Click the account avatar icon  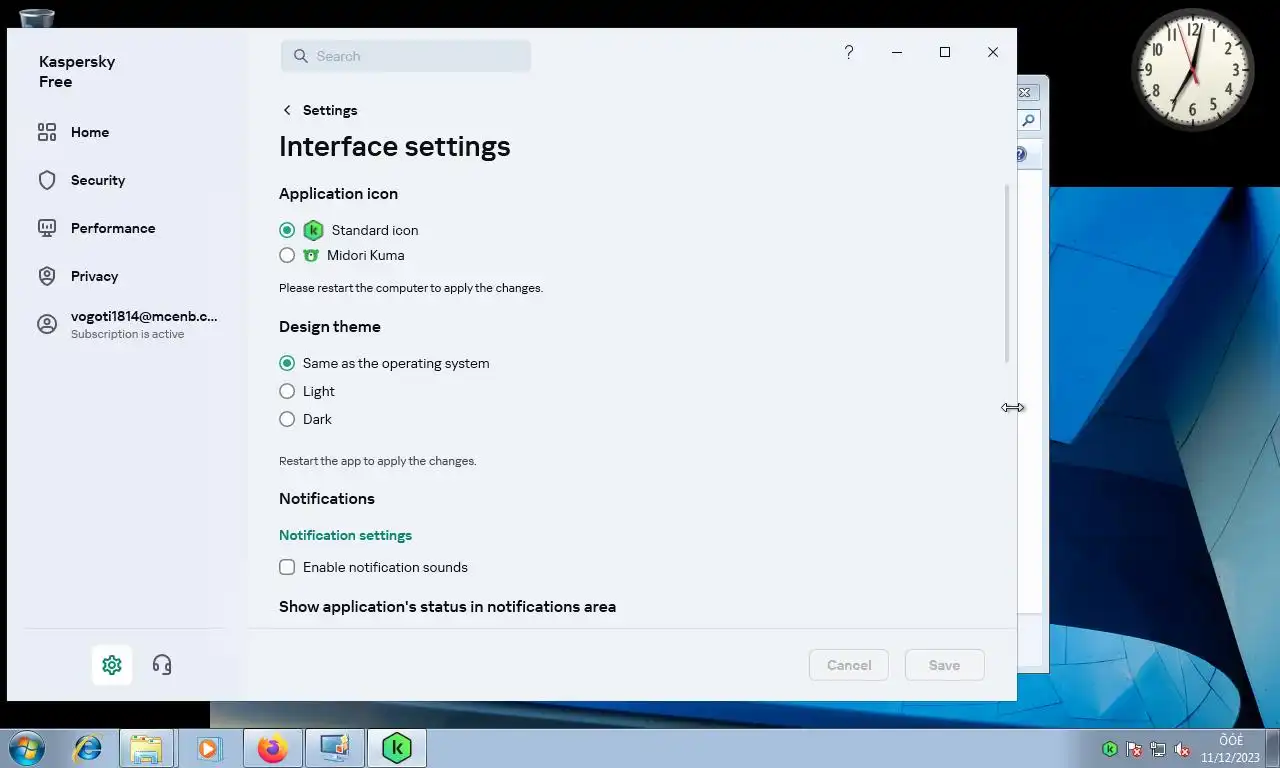47,324
